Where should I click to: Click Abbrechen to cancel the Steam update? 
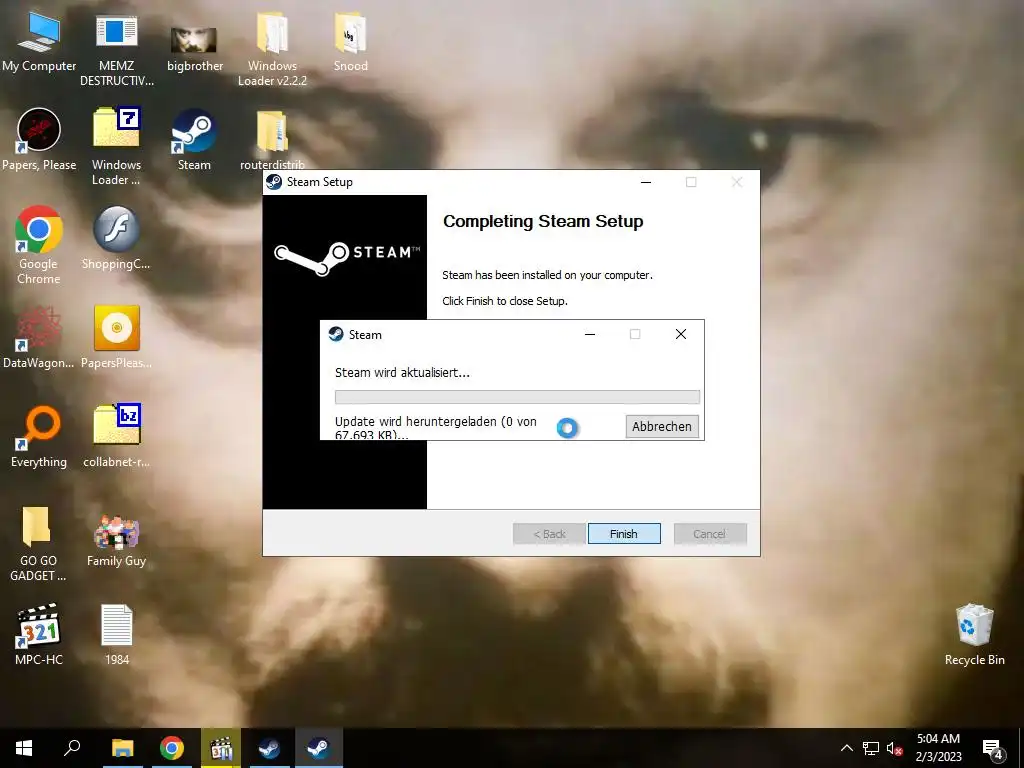(662, 426)
